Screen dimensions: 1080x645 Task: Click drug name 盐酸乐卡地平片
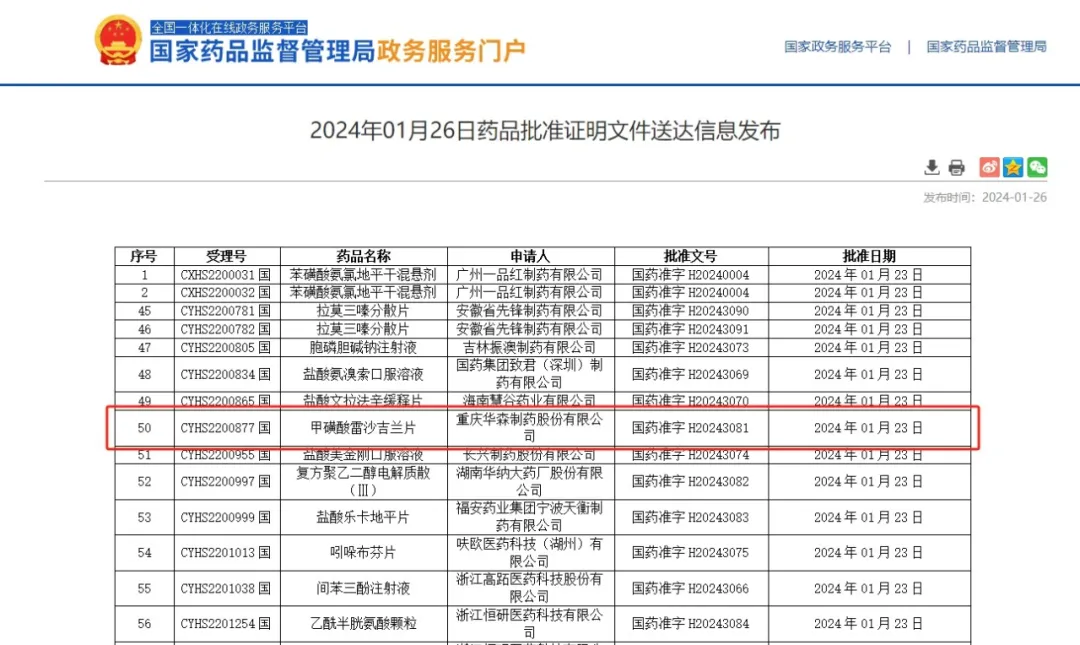(x=363, y=518)
